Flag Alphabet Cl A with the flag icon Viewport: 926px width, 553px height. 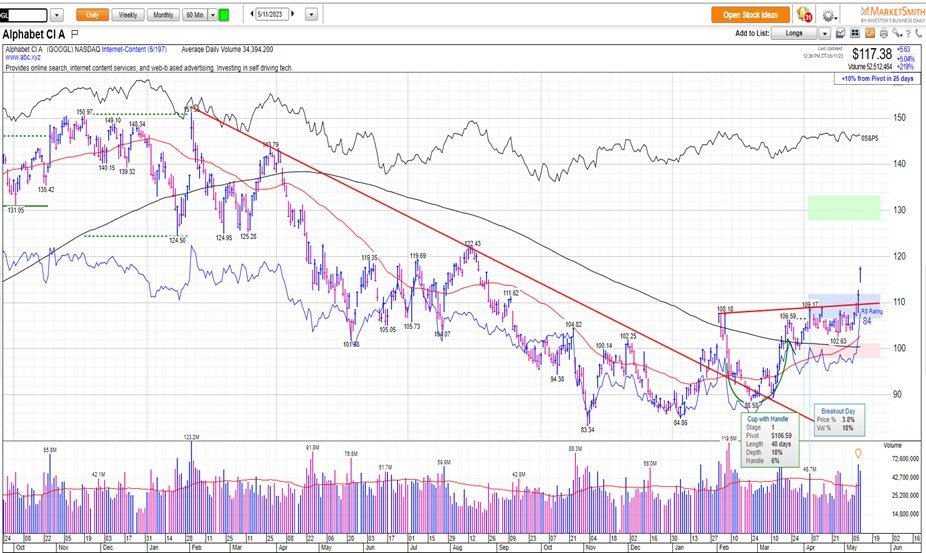click(x=74, y=34)
